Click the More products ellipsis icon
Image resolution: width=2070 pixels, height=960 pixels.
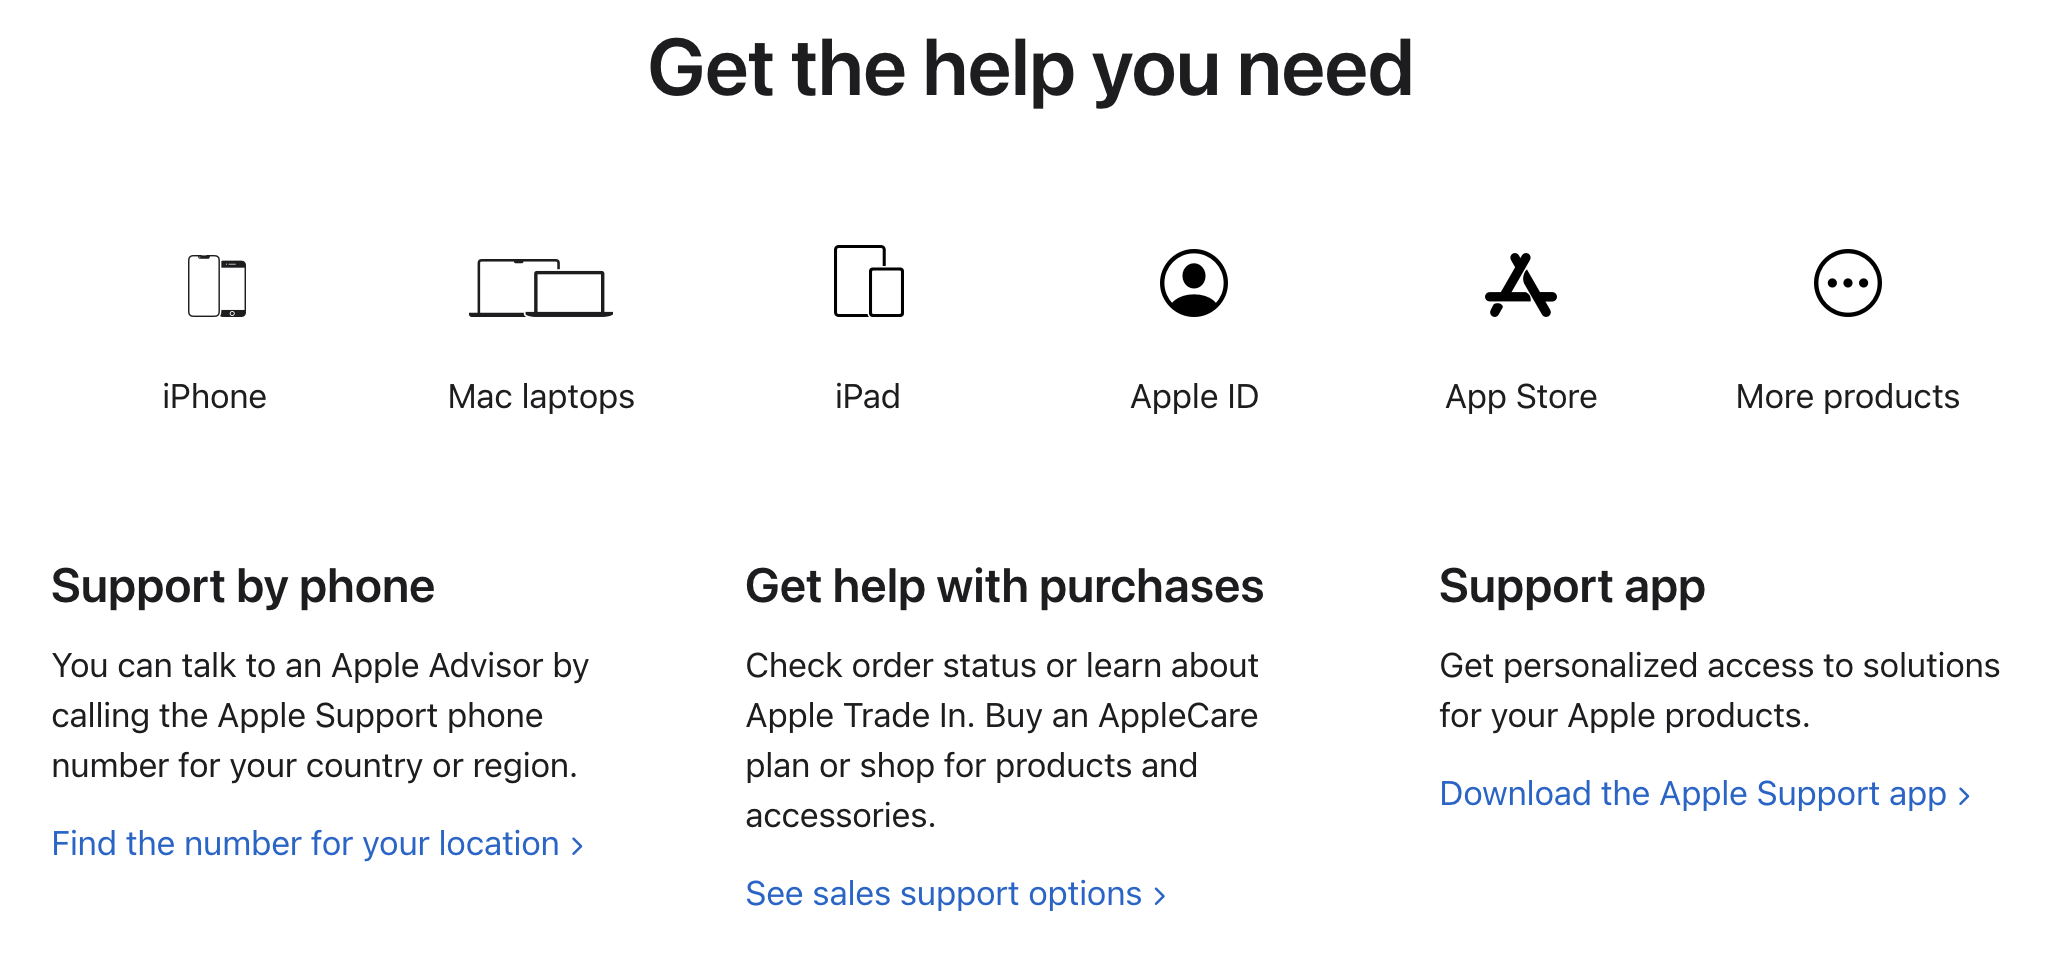tap(1848, 283)
